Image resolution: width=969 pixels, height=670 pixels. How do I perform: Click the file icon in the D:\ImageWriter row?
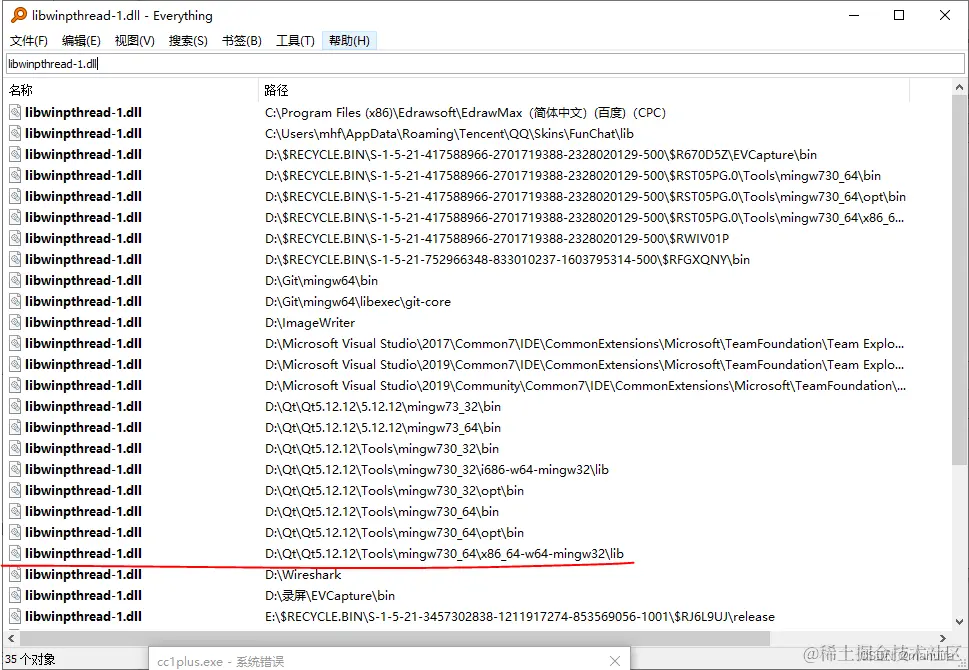coord(15,322)
